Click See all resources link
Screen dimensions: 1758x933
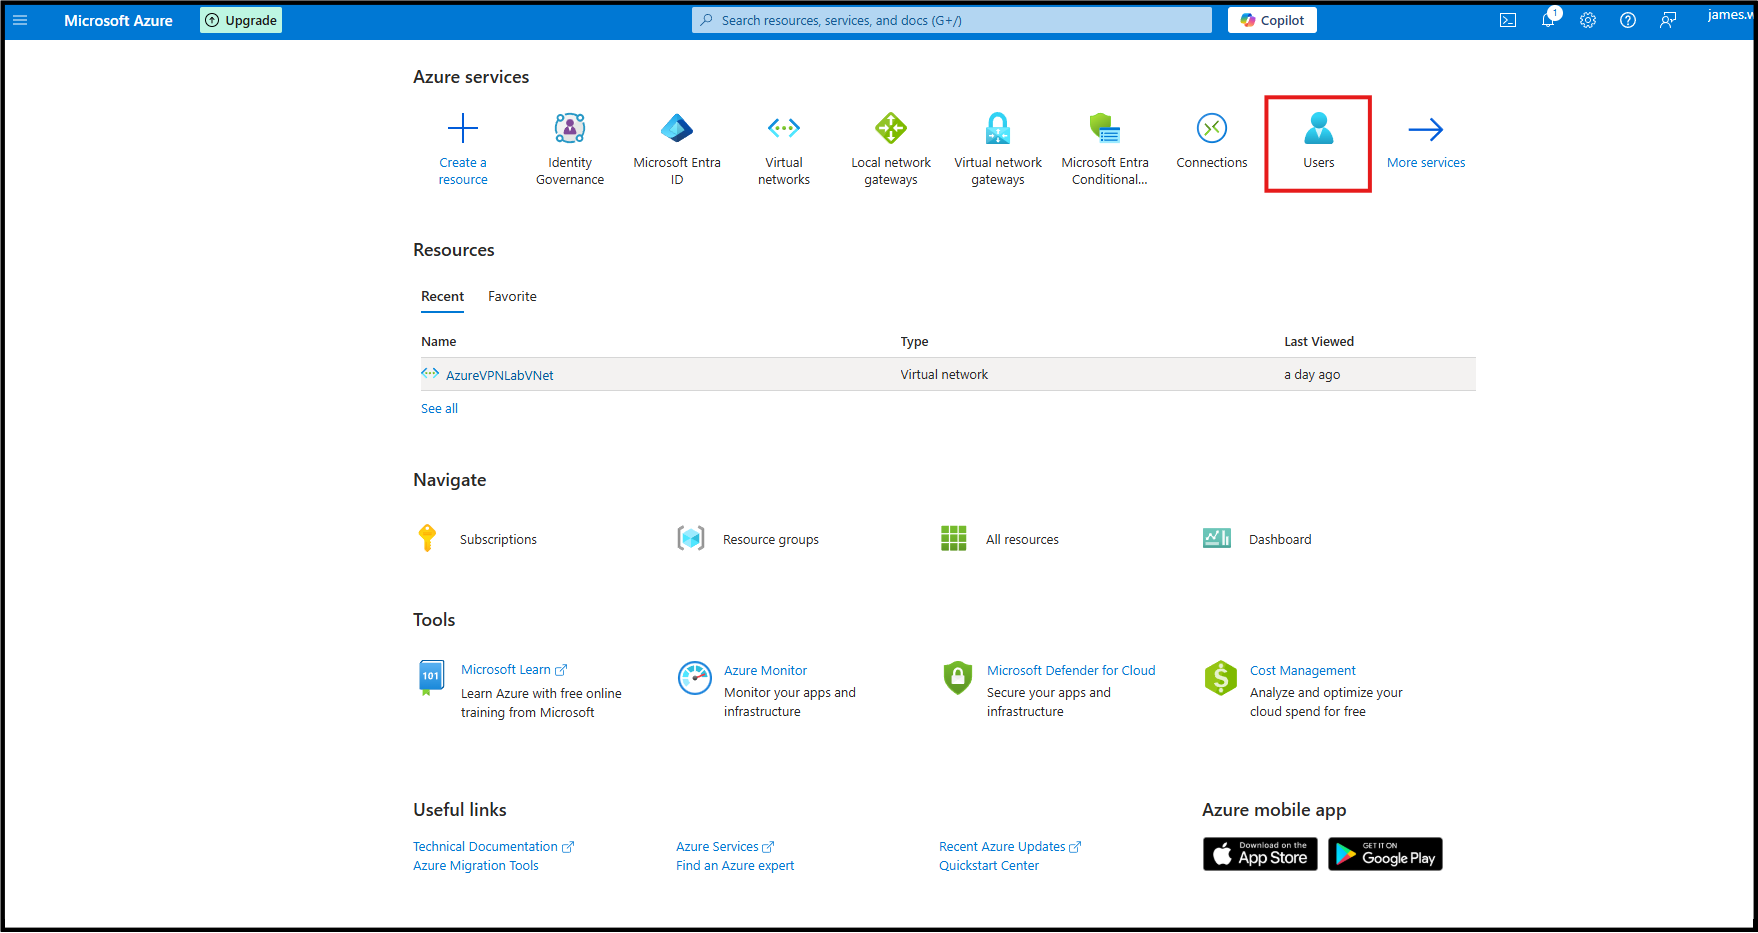pyautogui.click(x=439, y=408)
